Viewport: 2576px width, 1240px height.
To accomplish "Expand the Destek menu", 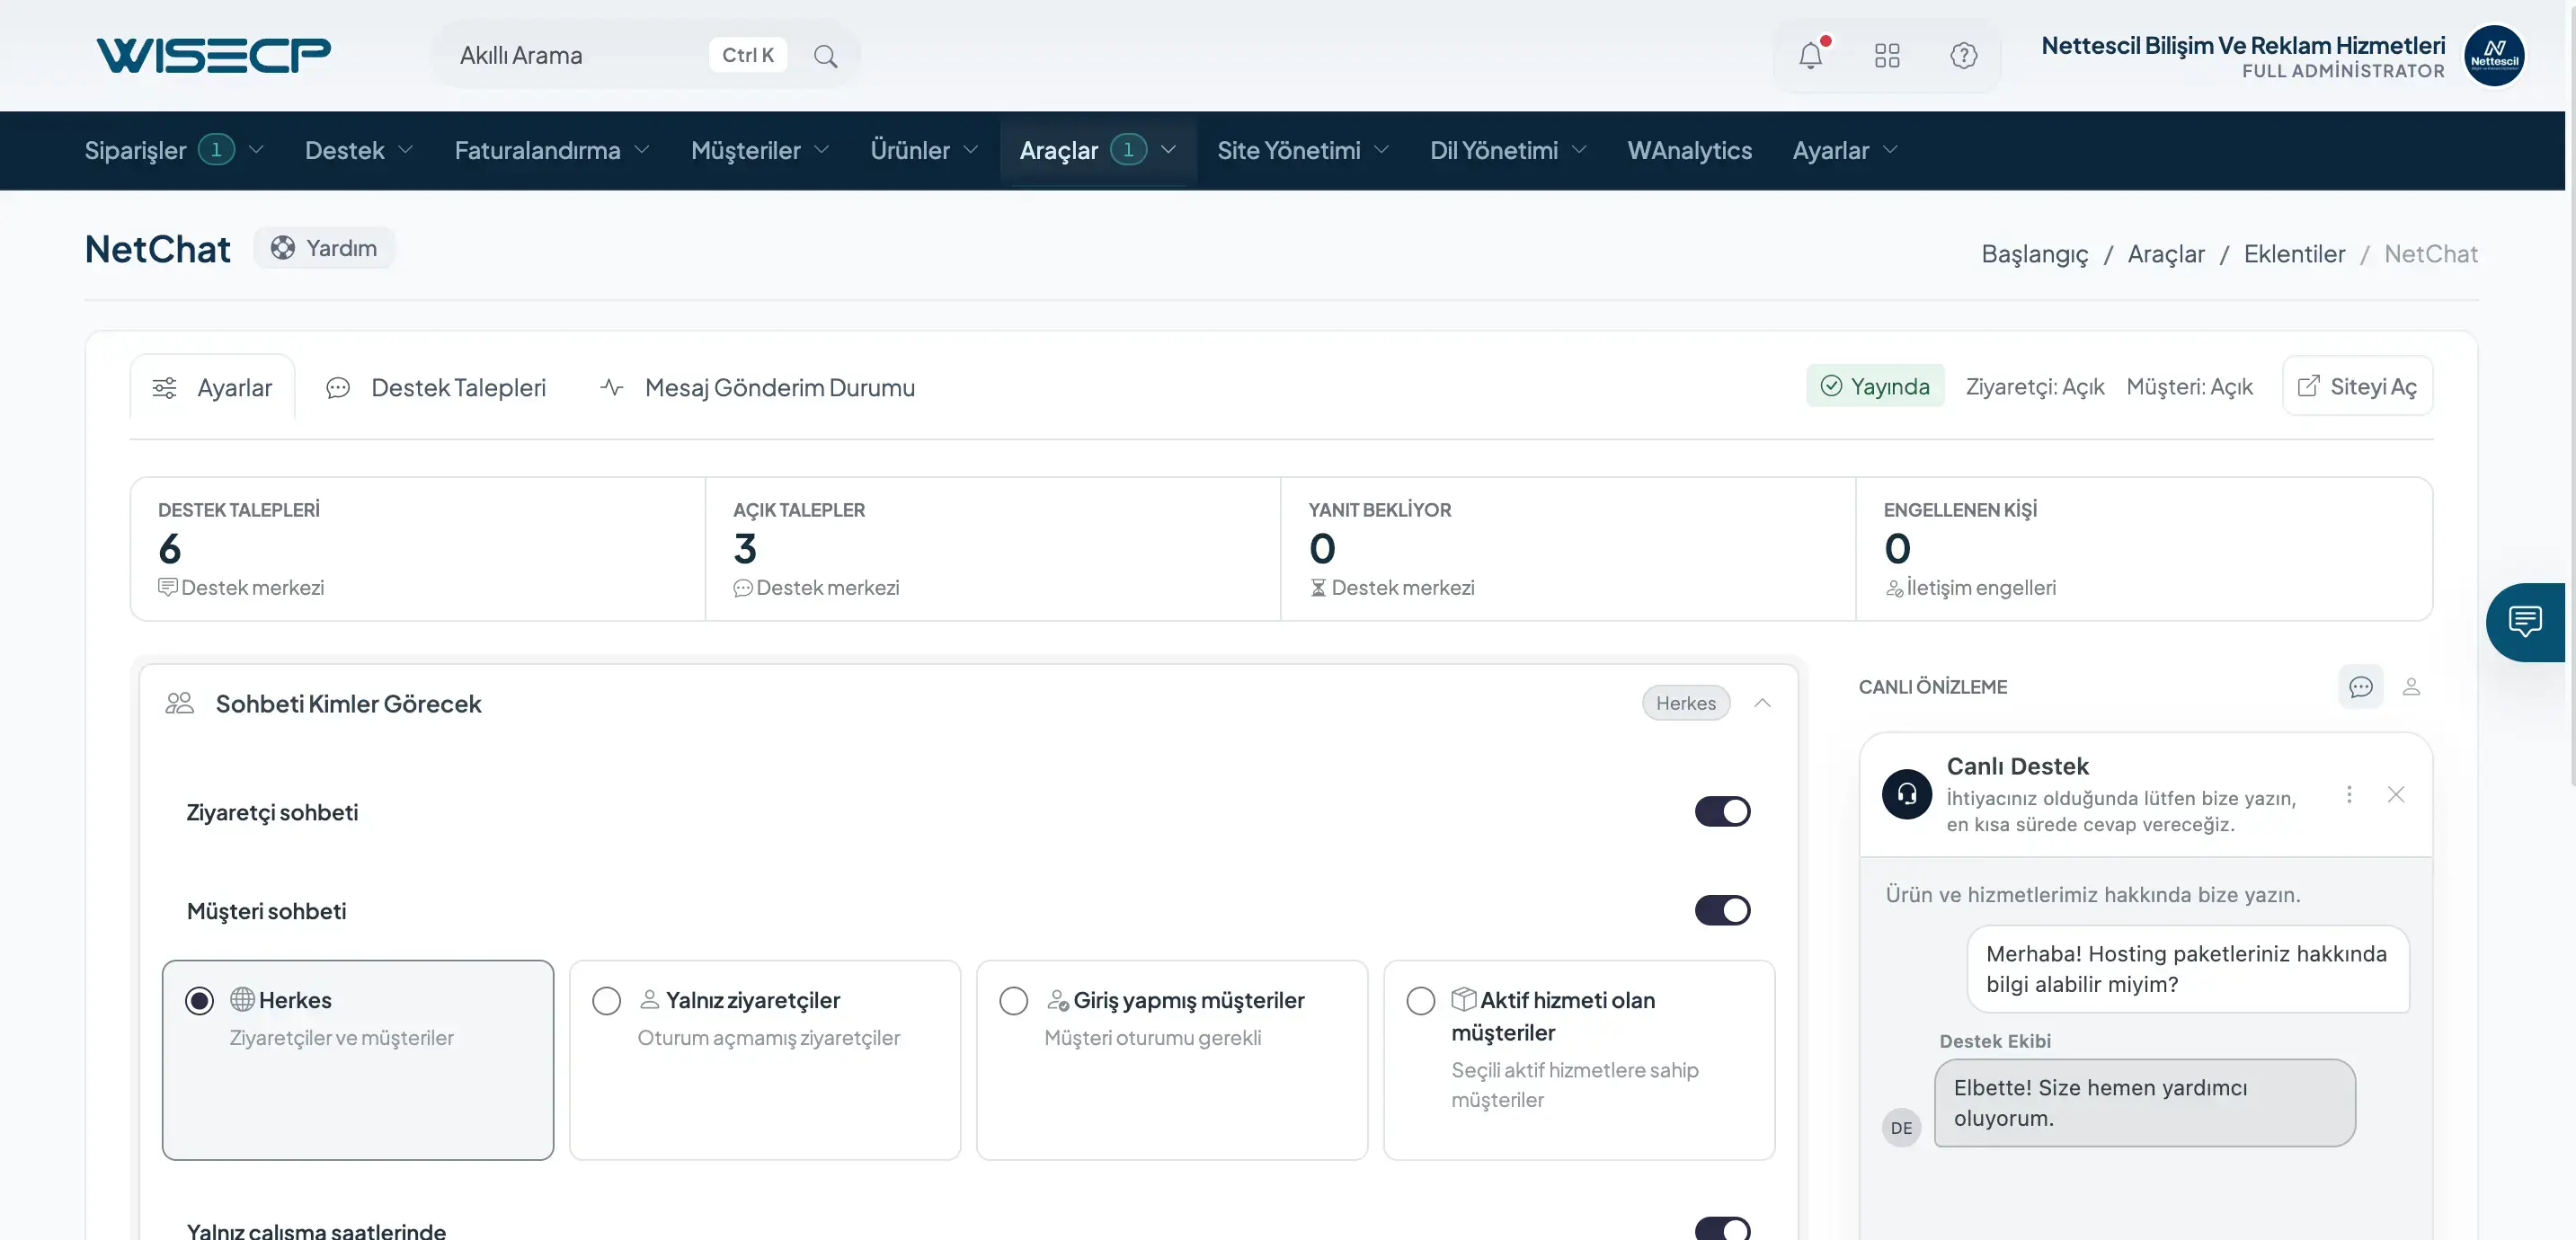I will click(358, 150).
